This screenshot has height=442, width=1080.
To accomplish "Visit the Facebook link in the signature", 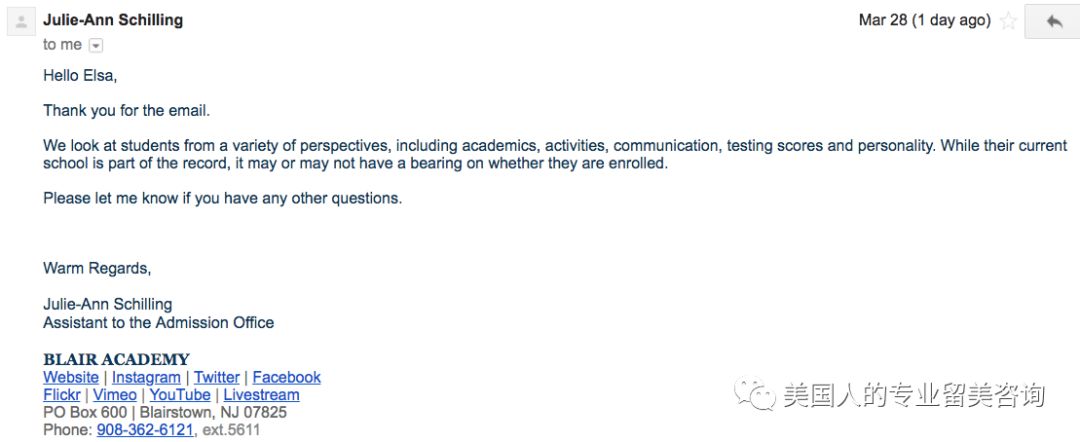I will click(287, 377).
